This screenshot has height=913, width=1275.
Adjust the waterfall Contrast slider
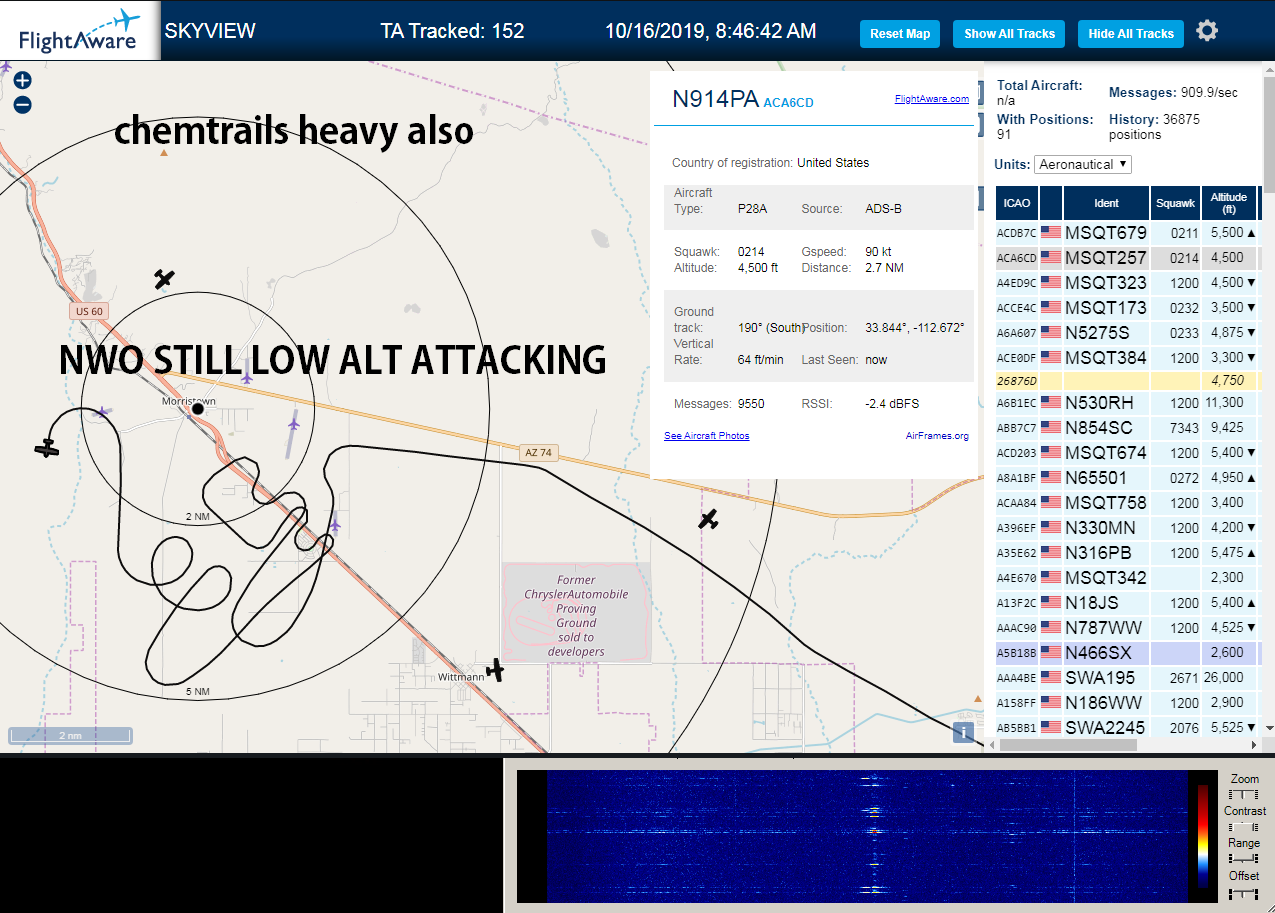click(1245, 826)
